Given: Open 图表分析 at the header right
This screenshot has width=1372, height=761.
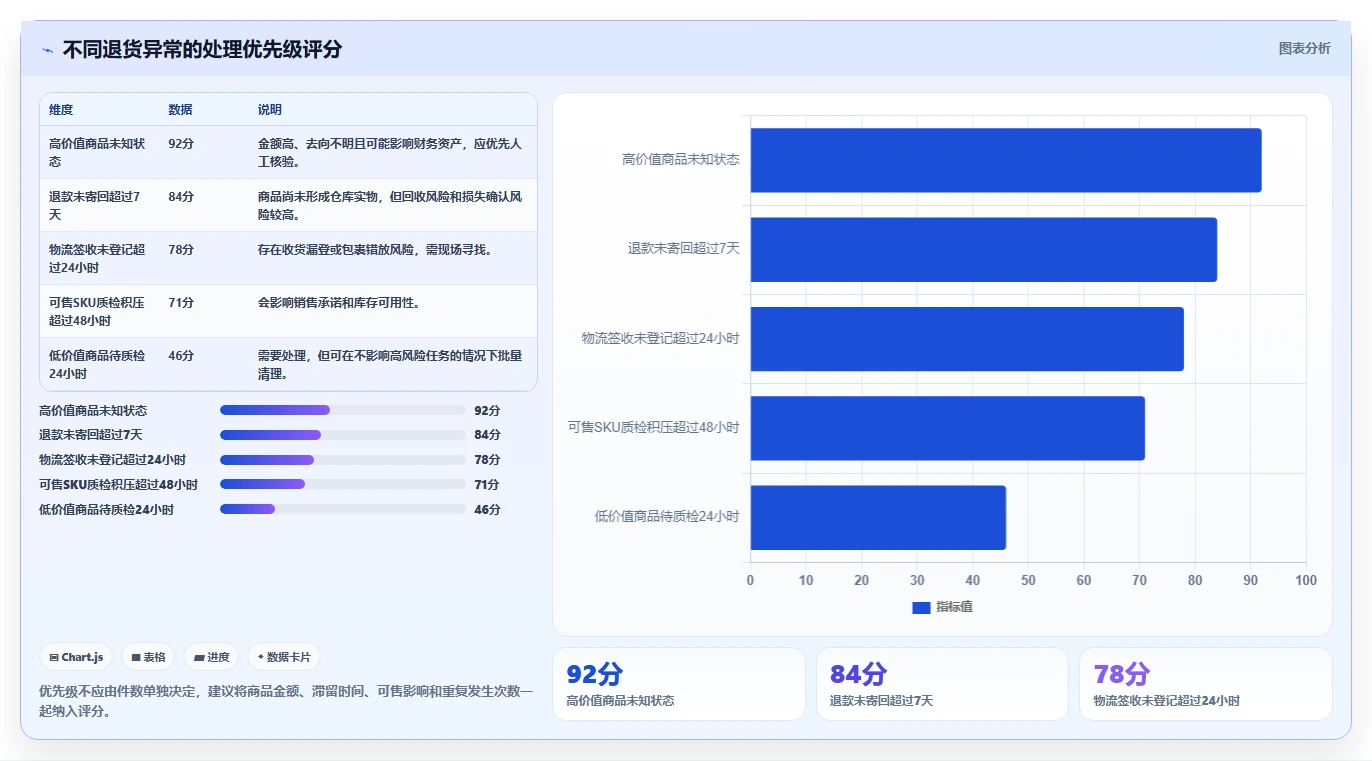Looking at the screenshot, I should [1305, 48].
